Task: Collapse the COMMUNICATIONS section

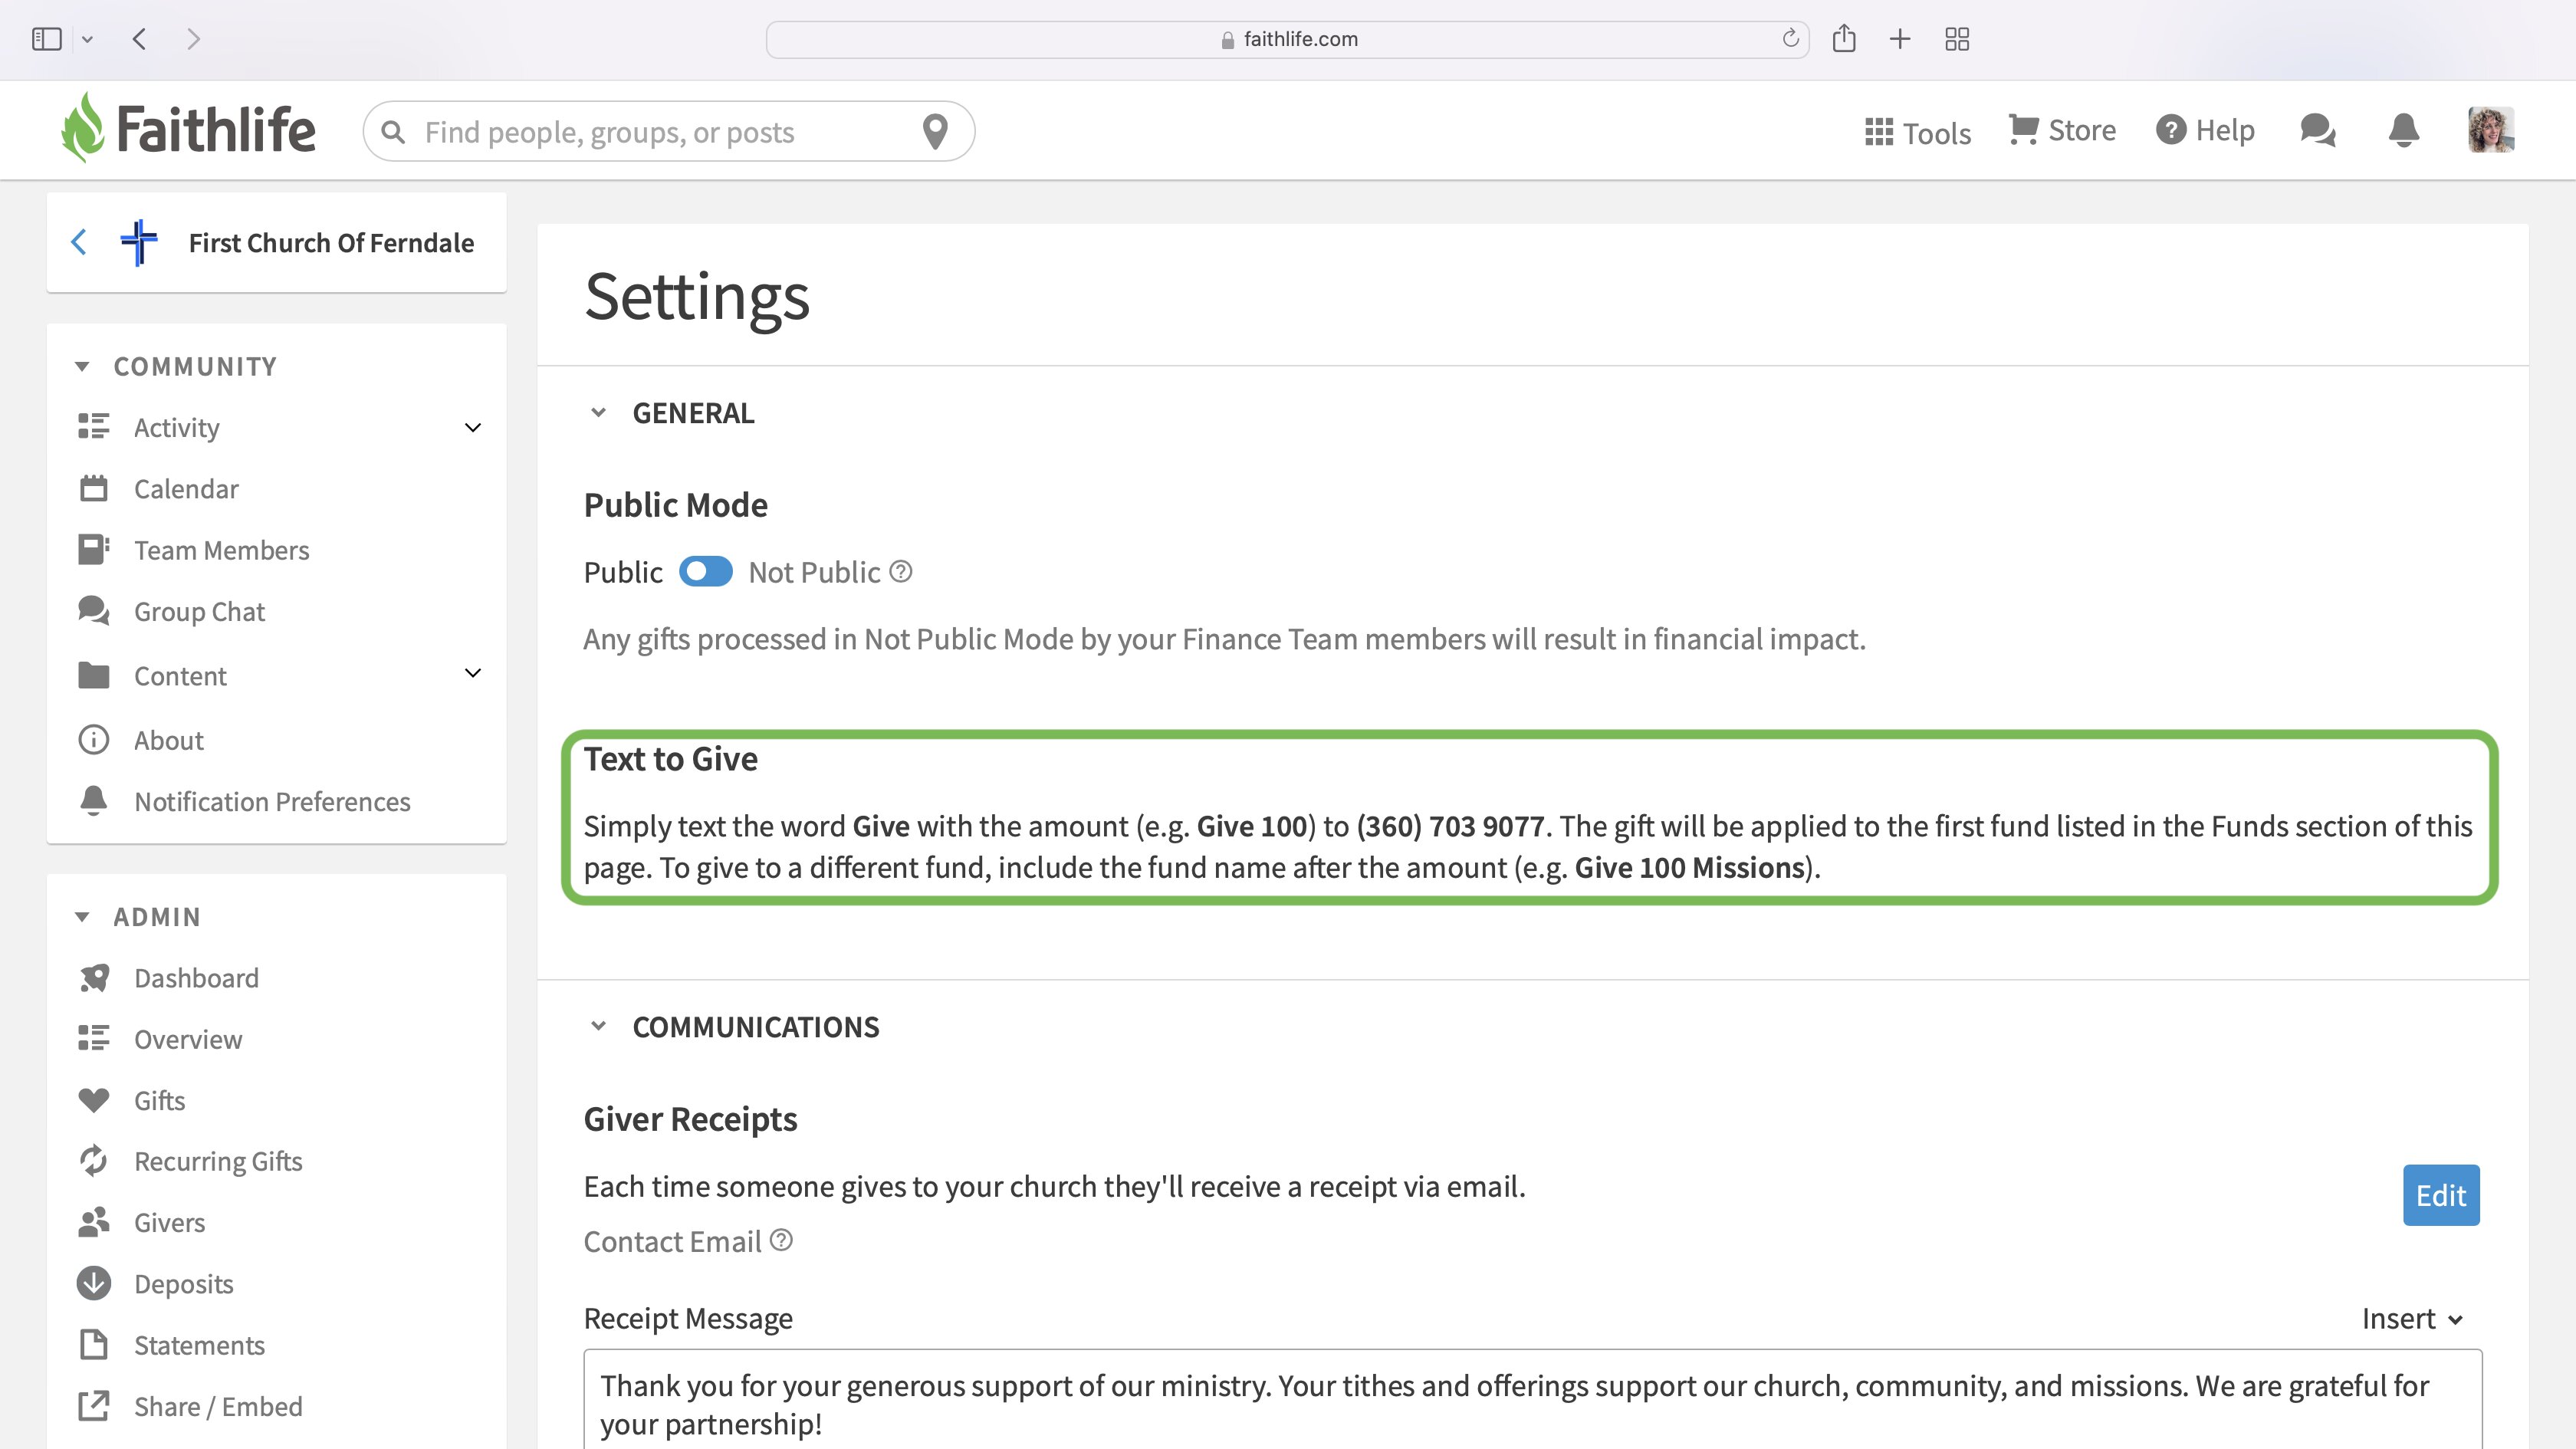Action: [598, 1026]
